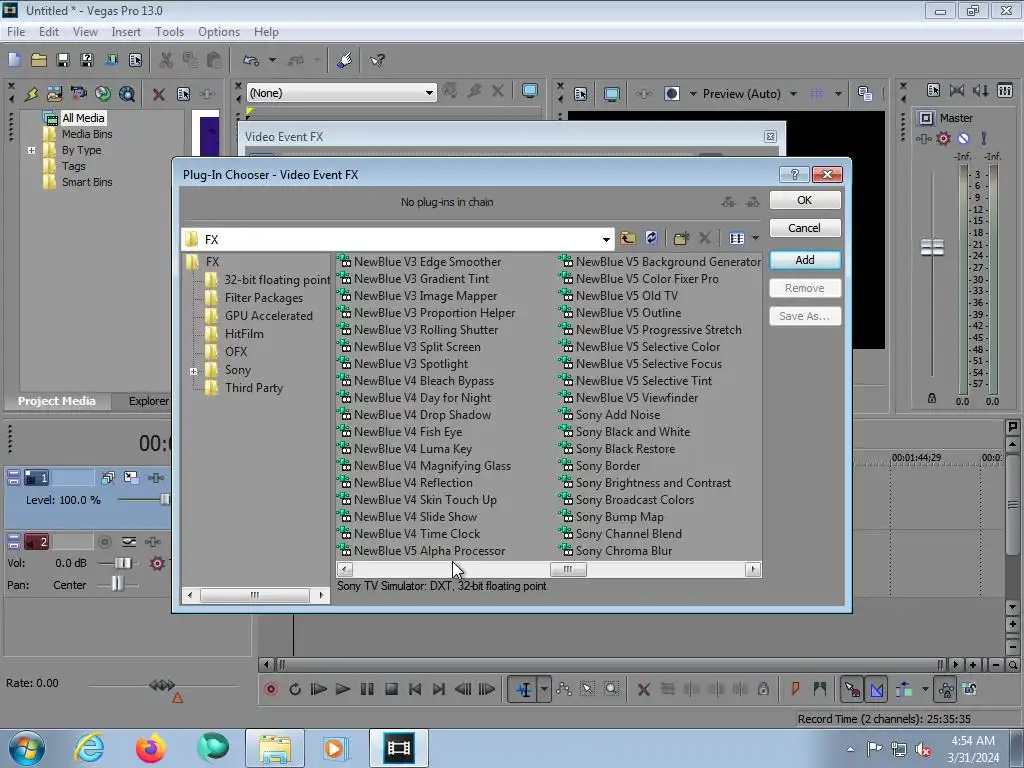Click Go to Start in transport bar
Screen dimensions: 1024x768
[x=415, y=689]
